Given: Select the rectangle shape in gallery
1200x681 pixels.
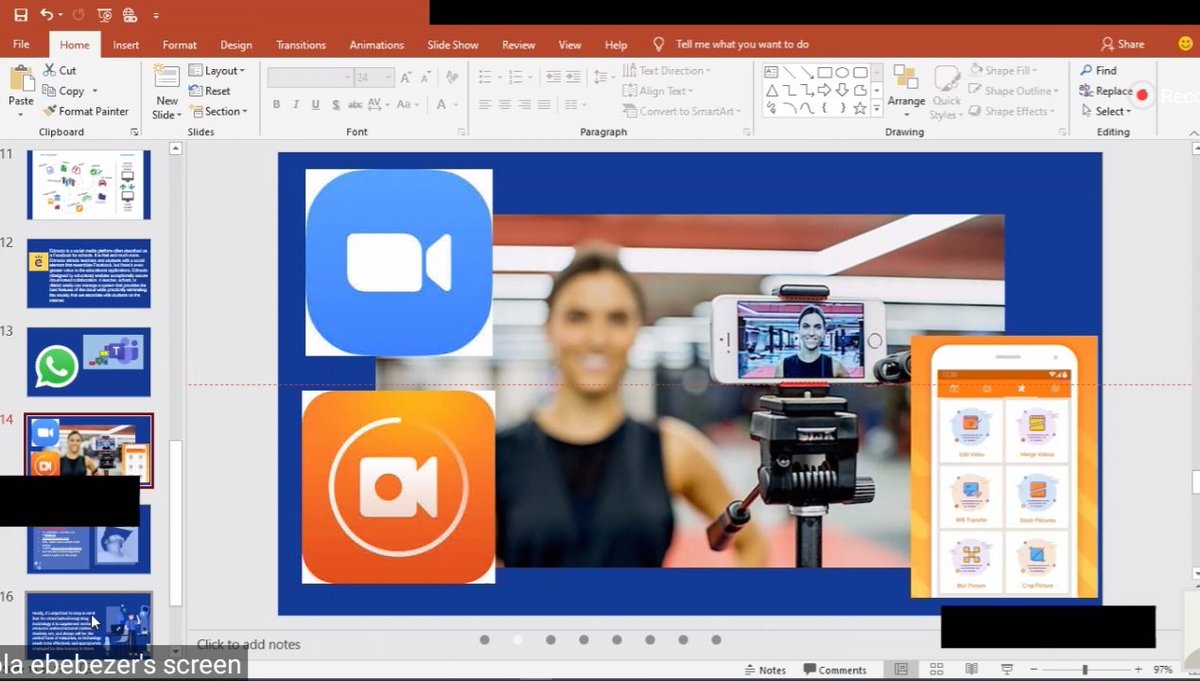Looking at the screenshot, I should click(x=824, y=72).
